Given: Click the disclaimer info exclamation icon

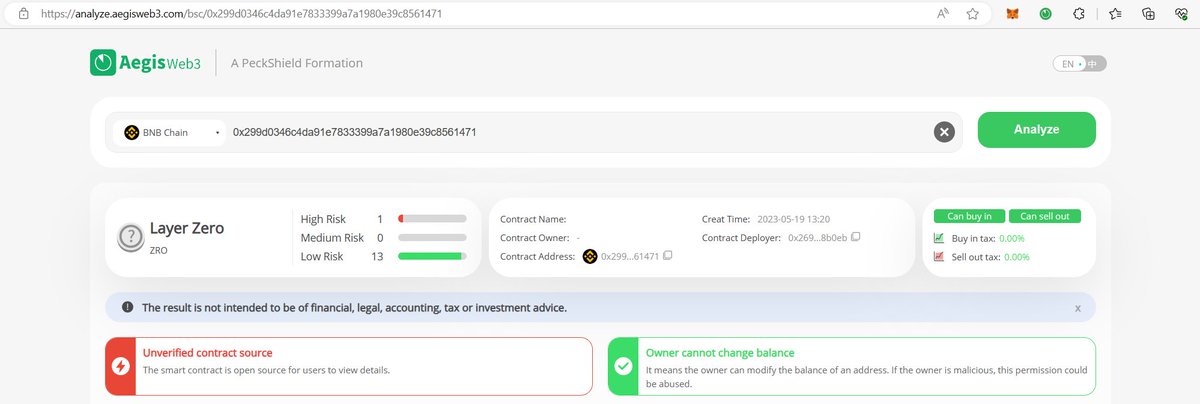Looking at the screenshot, I should 126,308.
